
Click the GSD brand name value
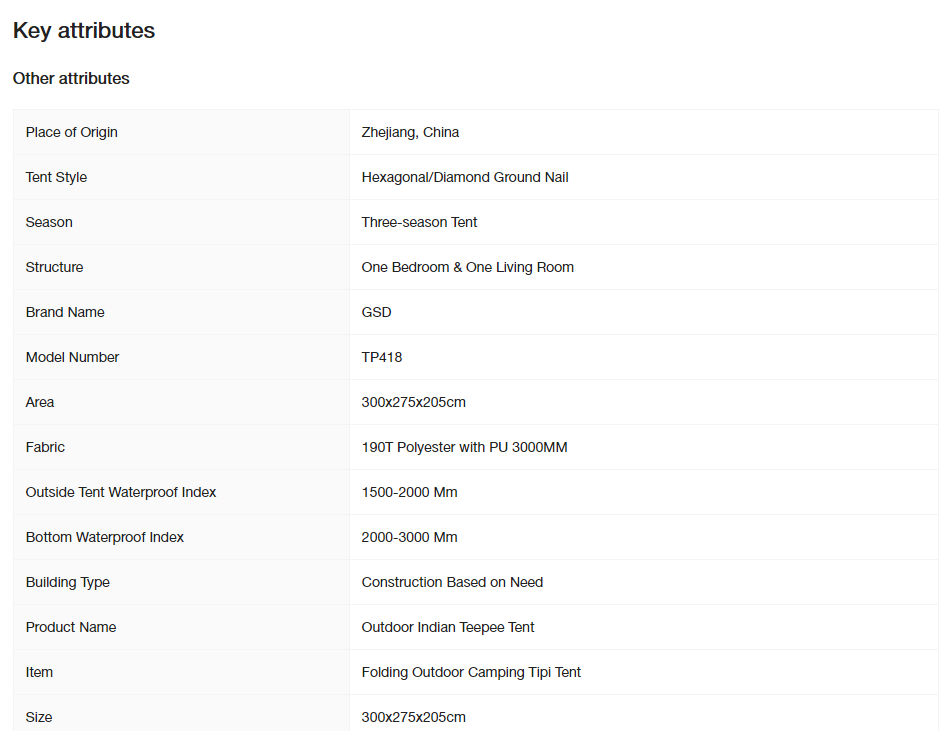coord(376,312)
